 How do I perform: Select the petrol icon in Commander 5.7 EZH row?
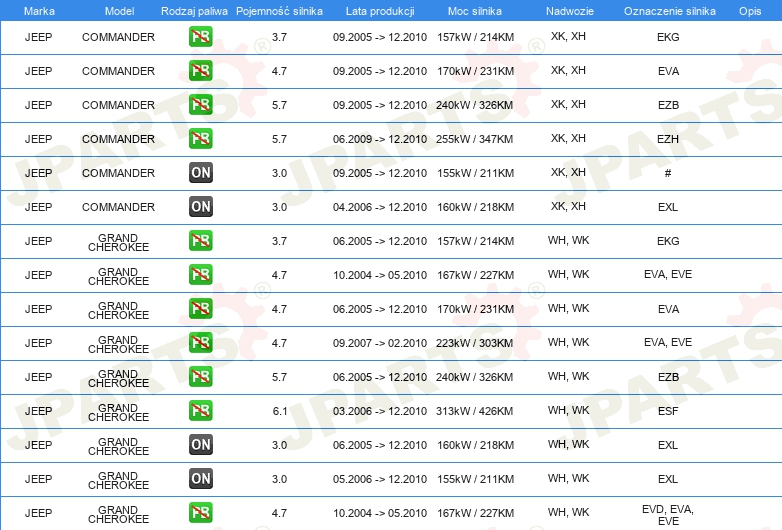[x=200, y=139]
